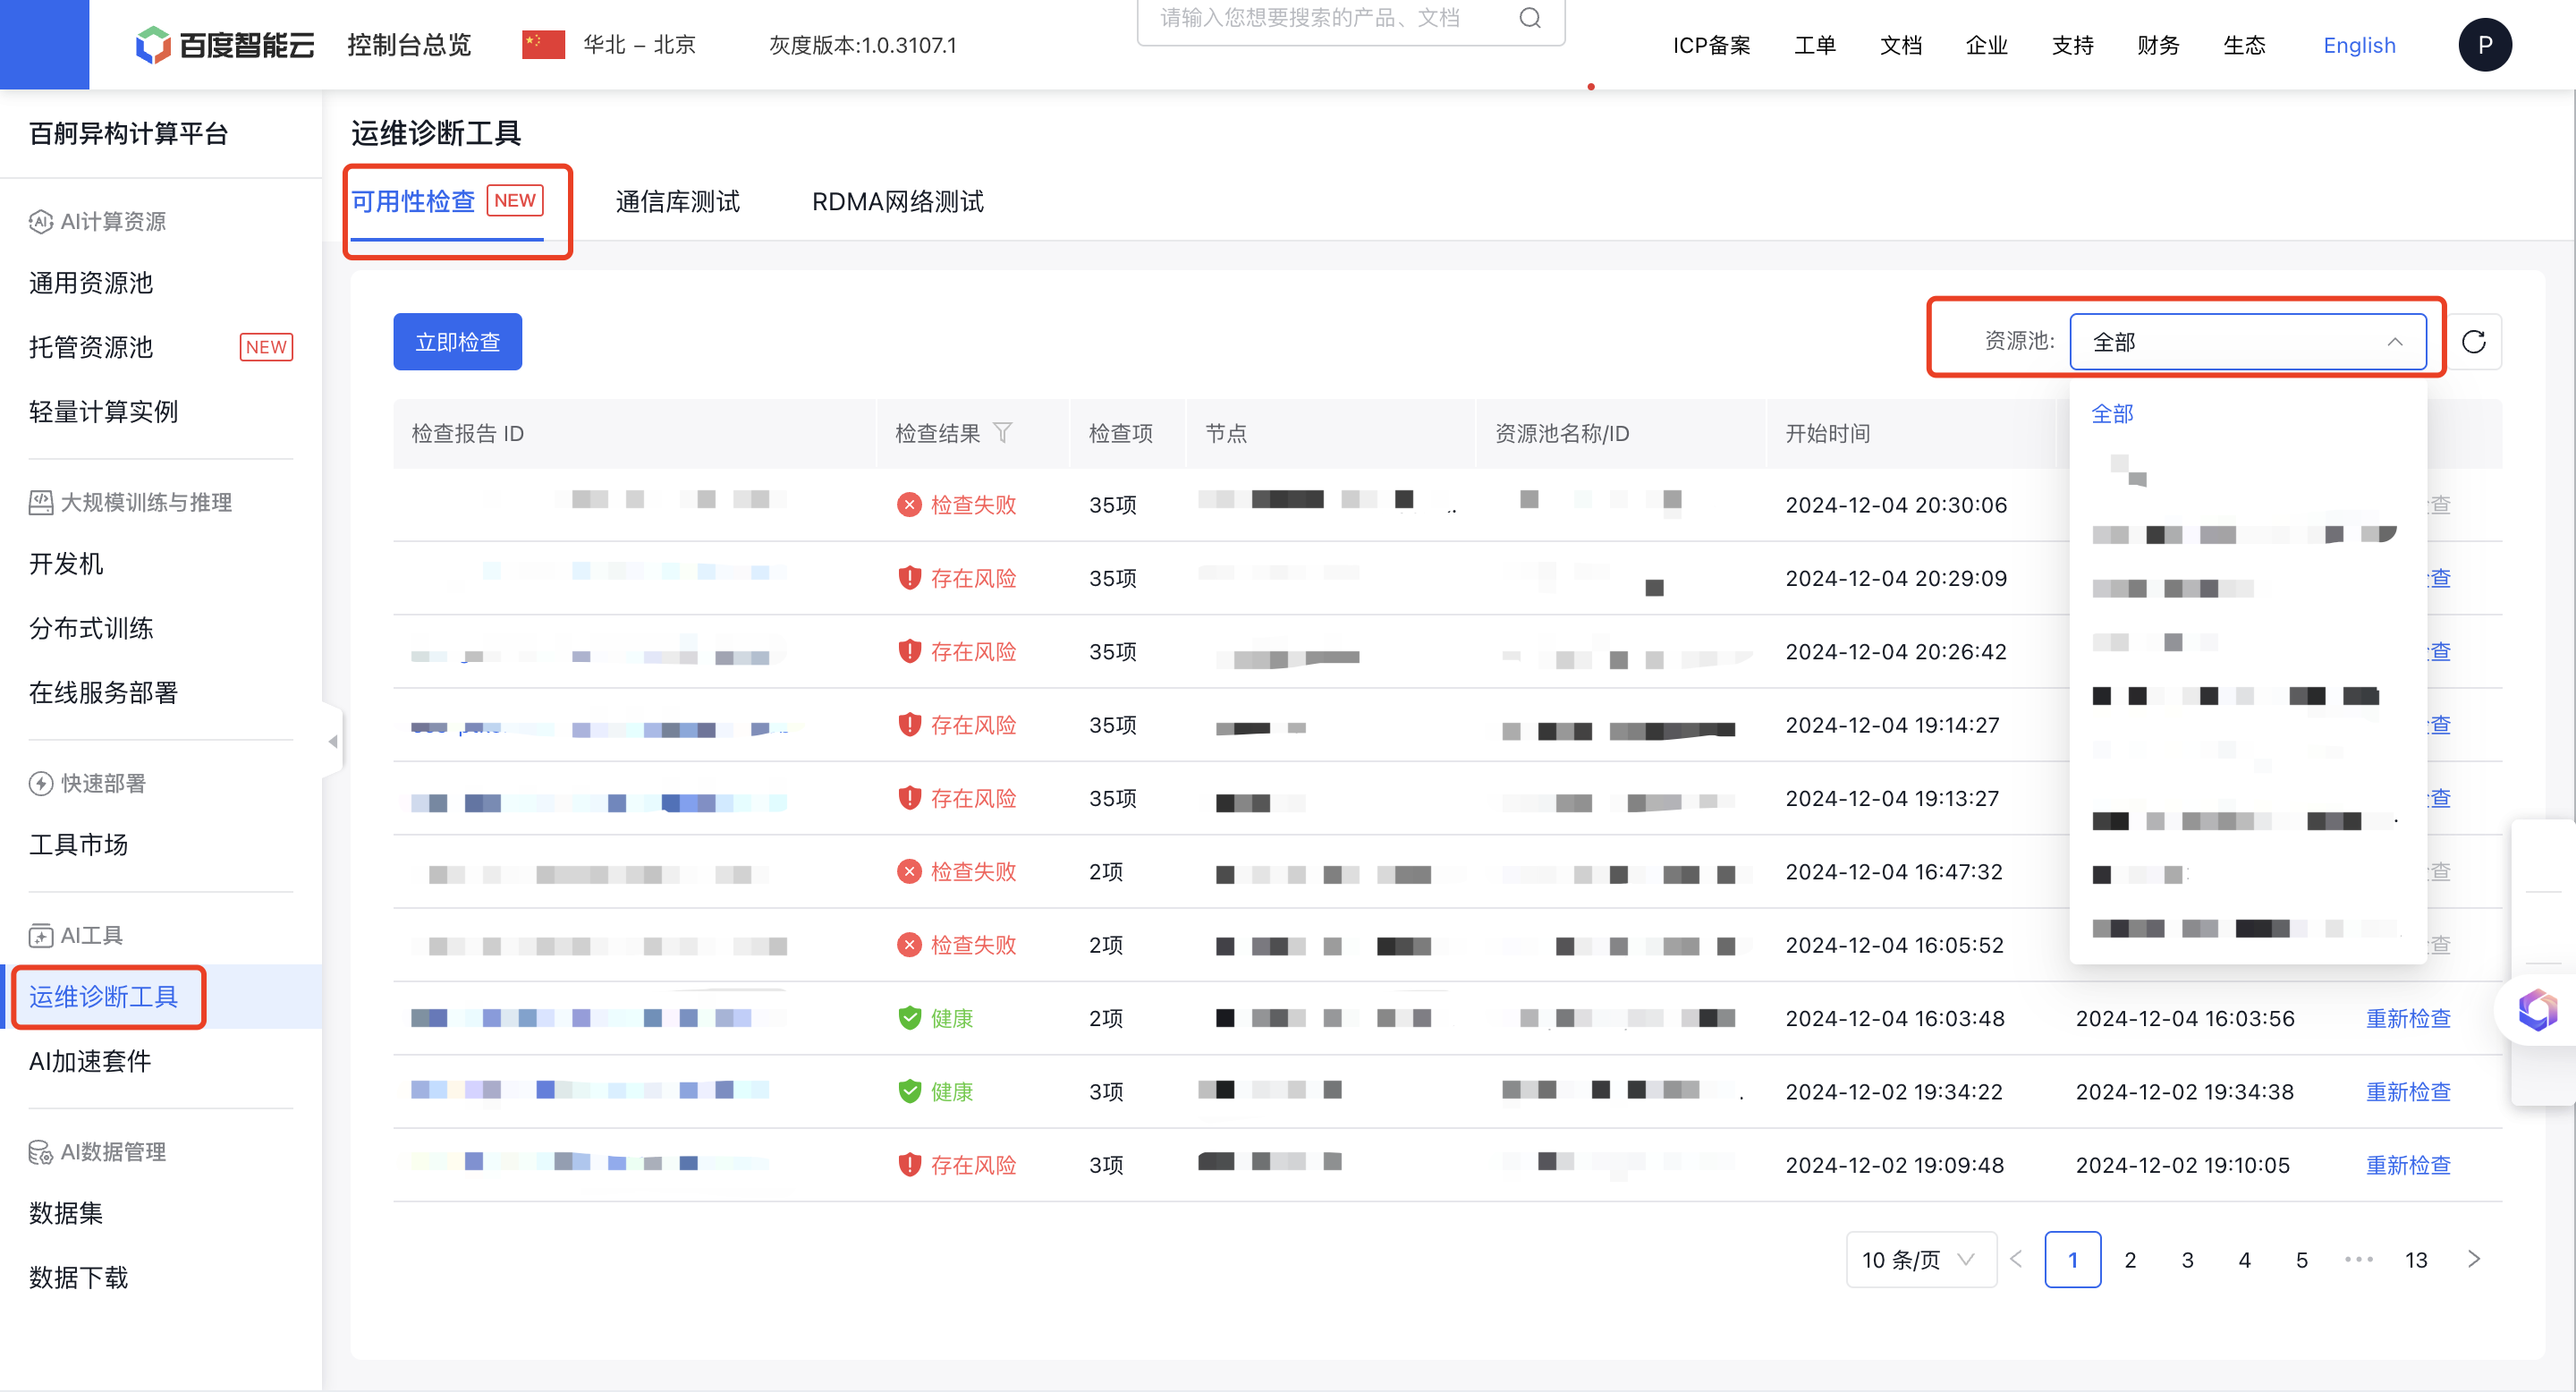Viewport: 2576px width, 1392px height.
Task: Click the AI数据管理 section icon
Action: (x=41, y=1152)
